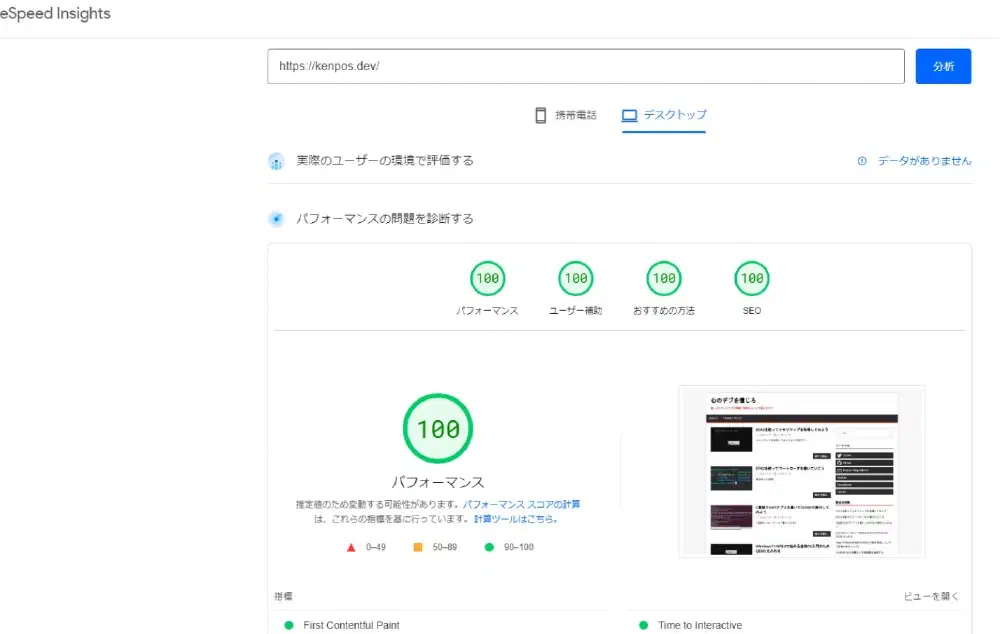1000x634 pixels.
Task: Click パフォーマンスの問題を診断する heading
Action: [x=385, y=219]
